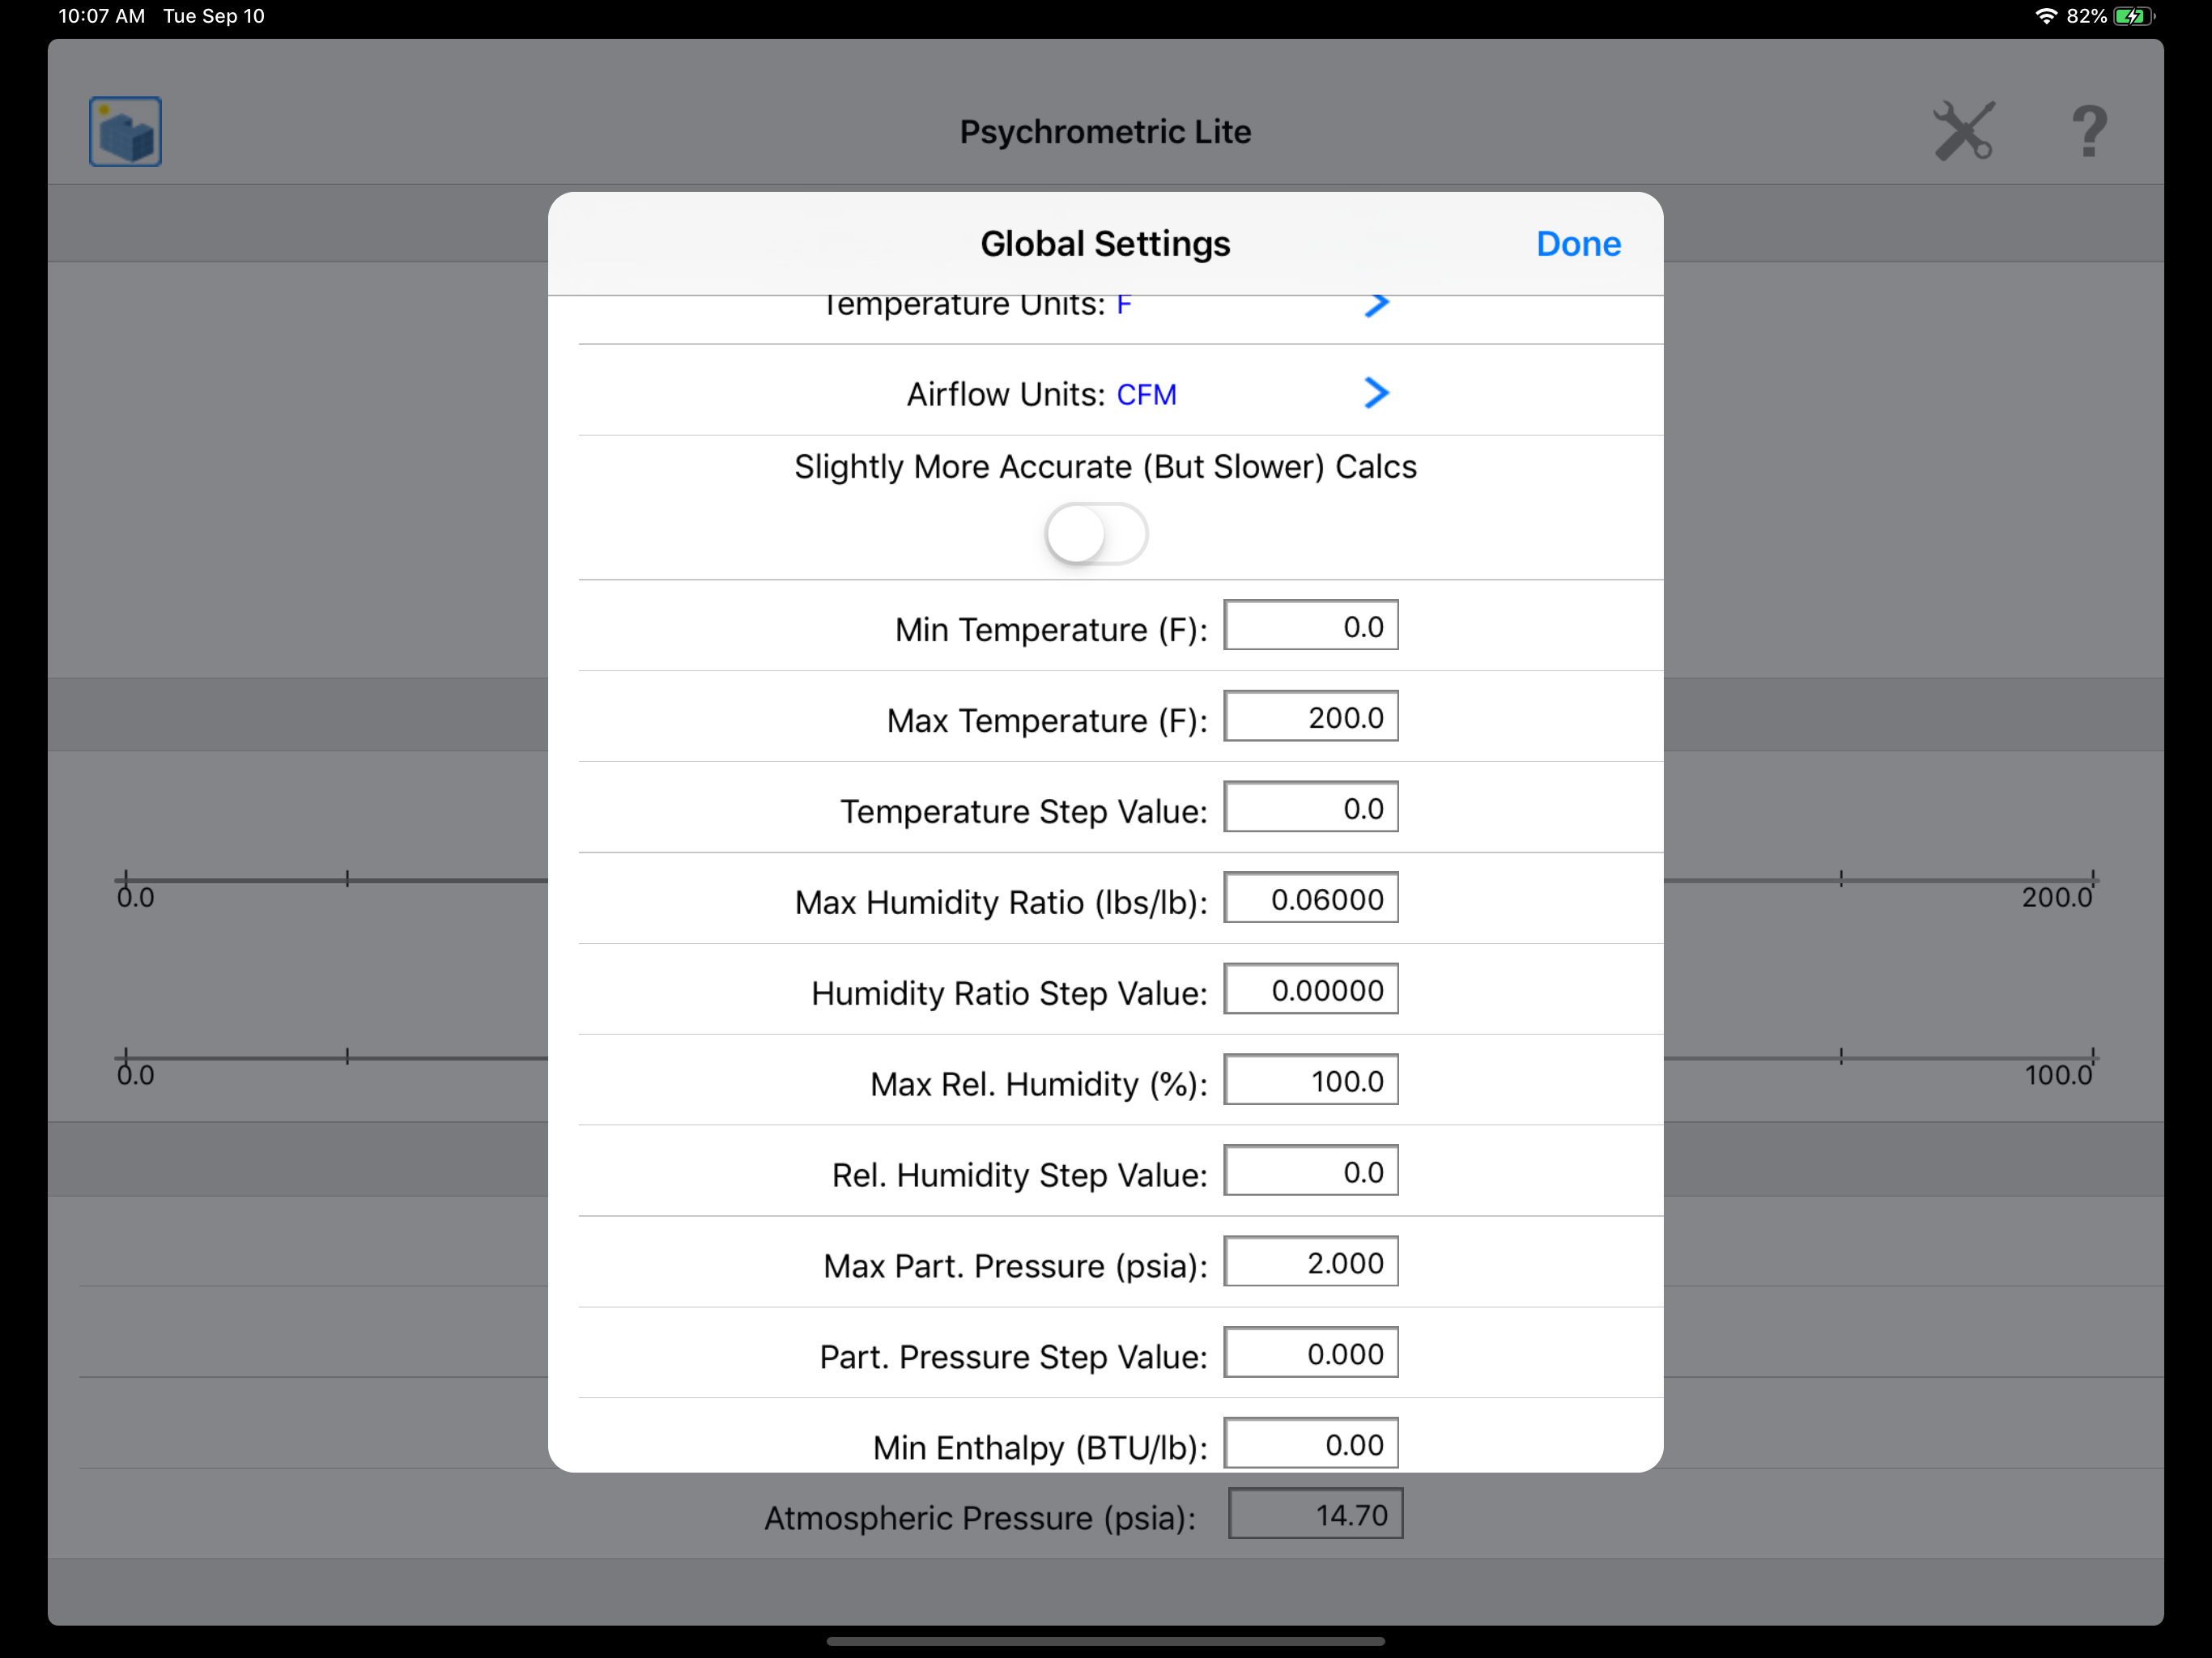Tap the blue cube app icon
This screenshot has width=2212, height=1658.
tap(125, 131)
